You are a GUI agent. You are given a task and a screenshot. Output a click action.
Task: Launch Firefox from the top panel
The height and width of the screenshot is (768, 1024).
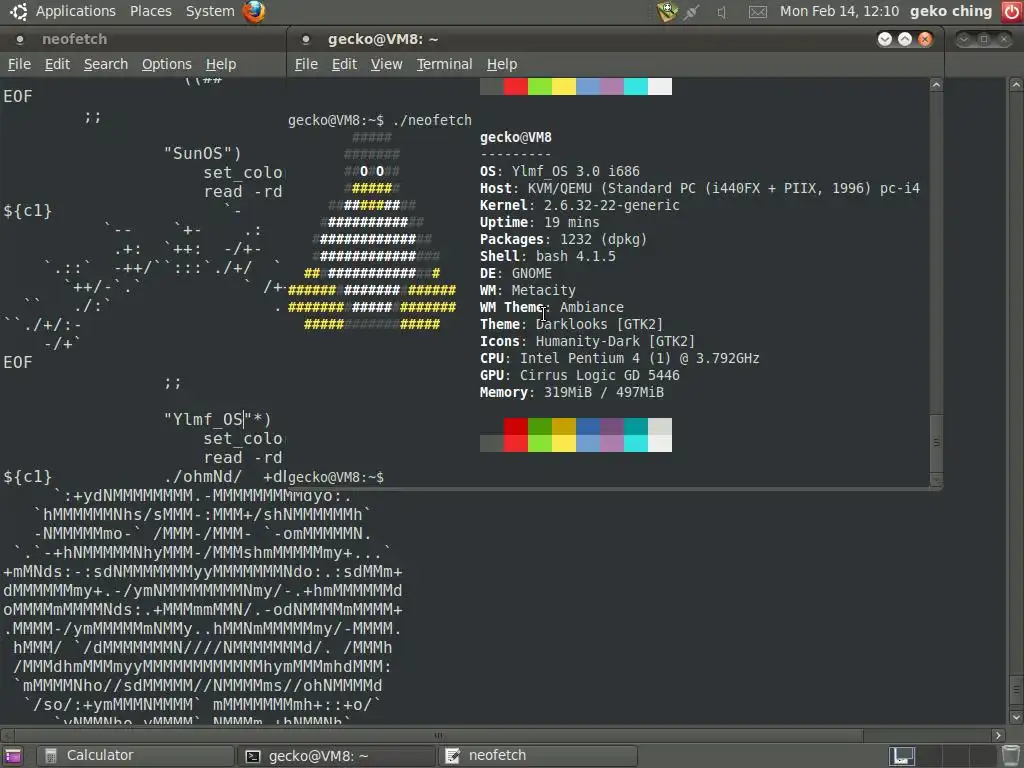(254, 11)
